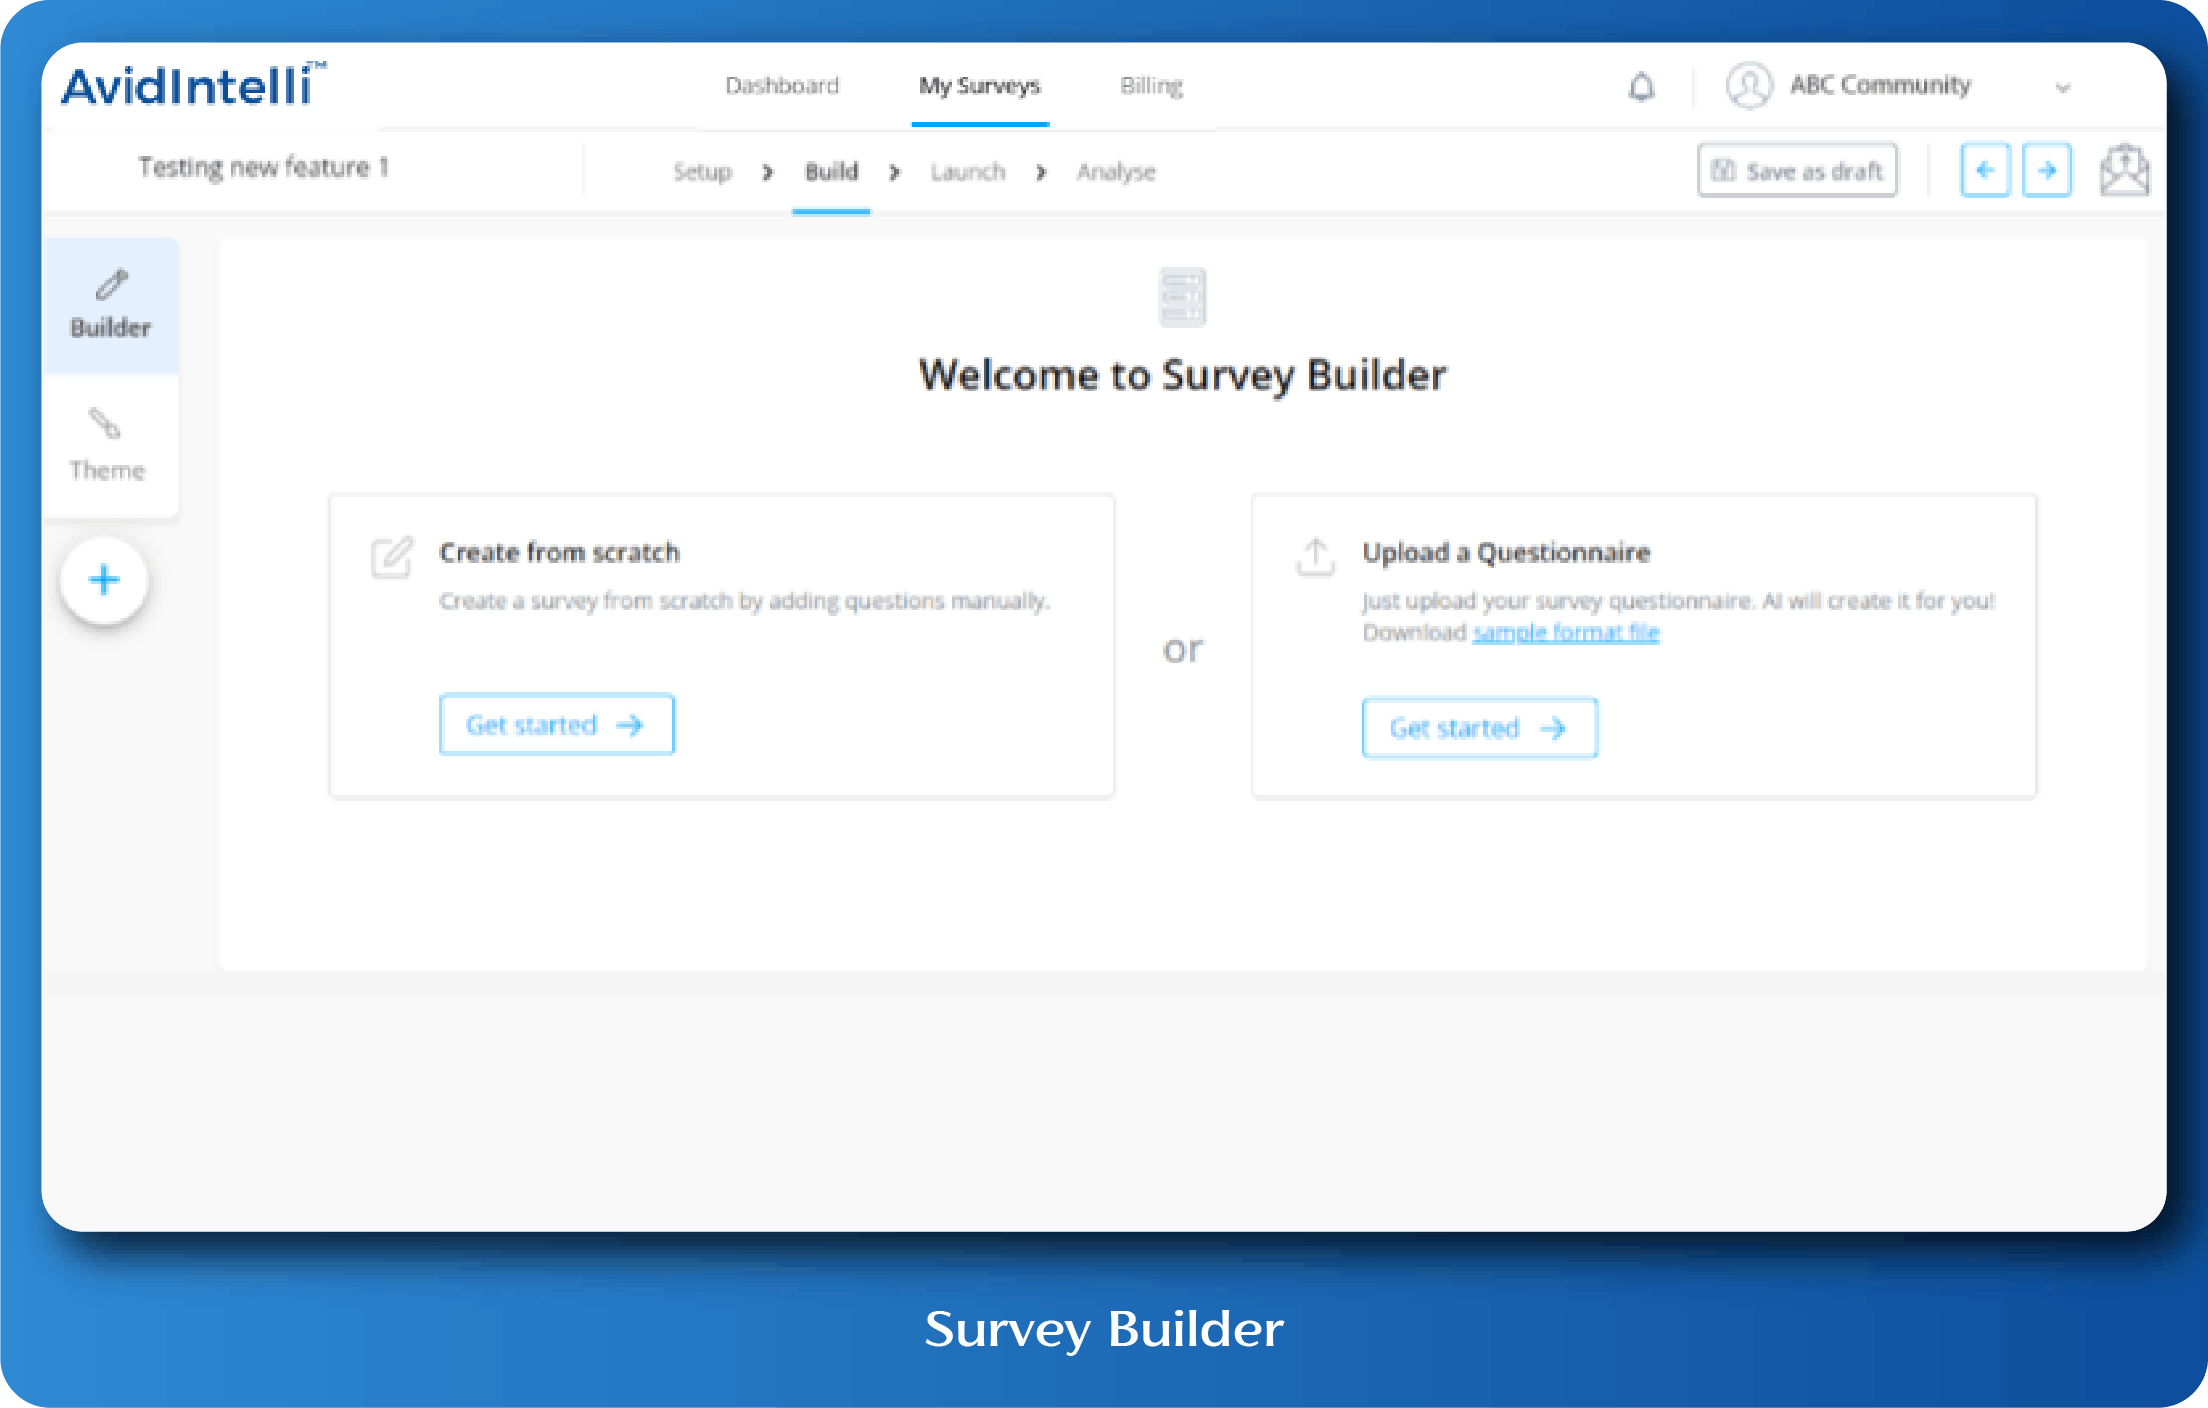Select the Build step
The width and height of the screenshot is (2208, 1408).
pyautogui.click(x=831, y=172)
